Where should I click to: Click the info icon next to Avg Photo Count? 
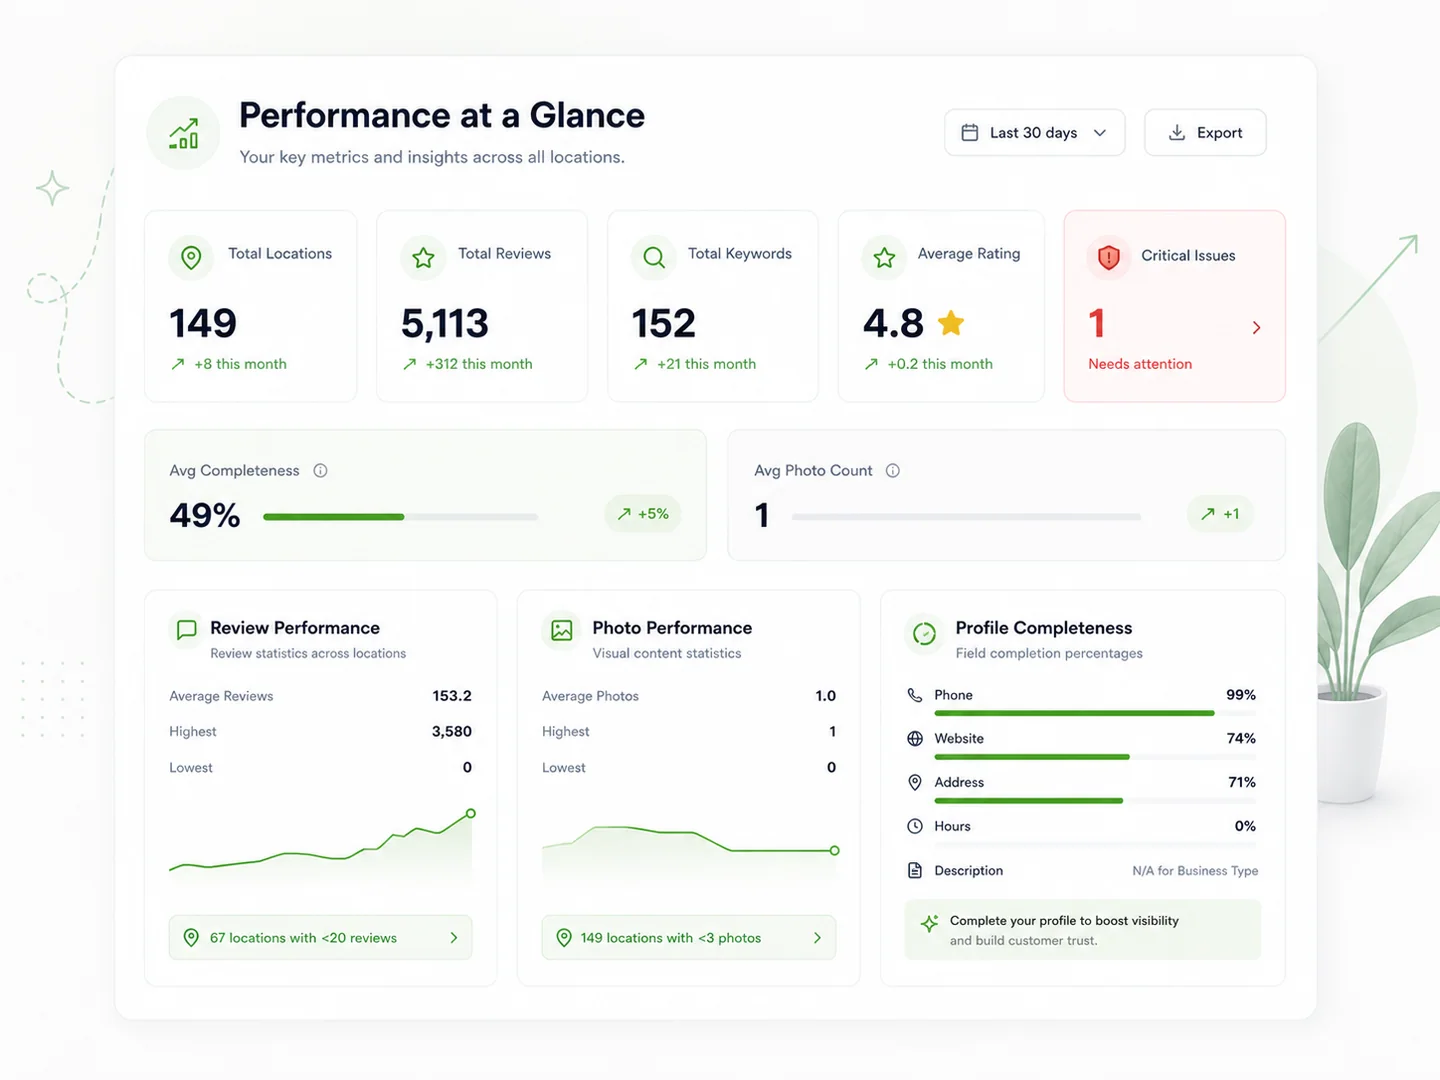click(x=893, y=471)
